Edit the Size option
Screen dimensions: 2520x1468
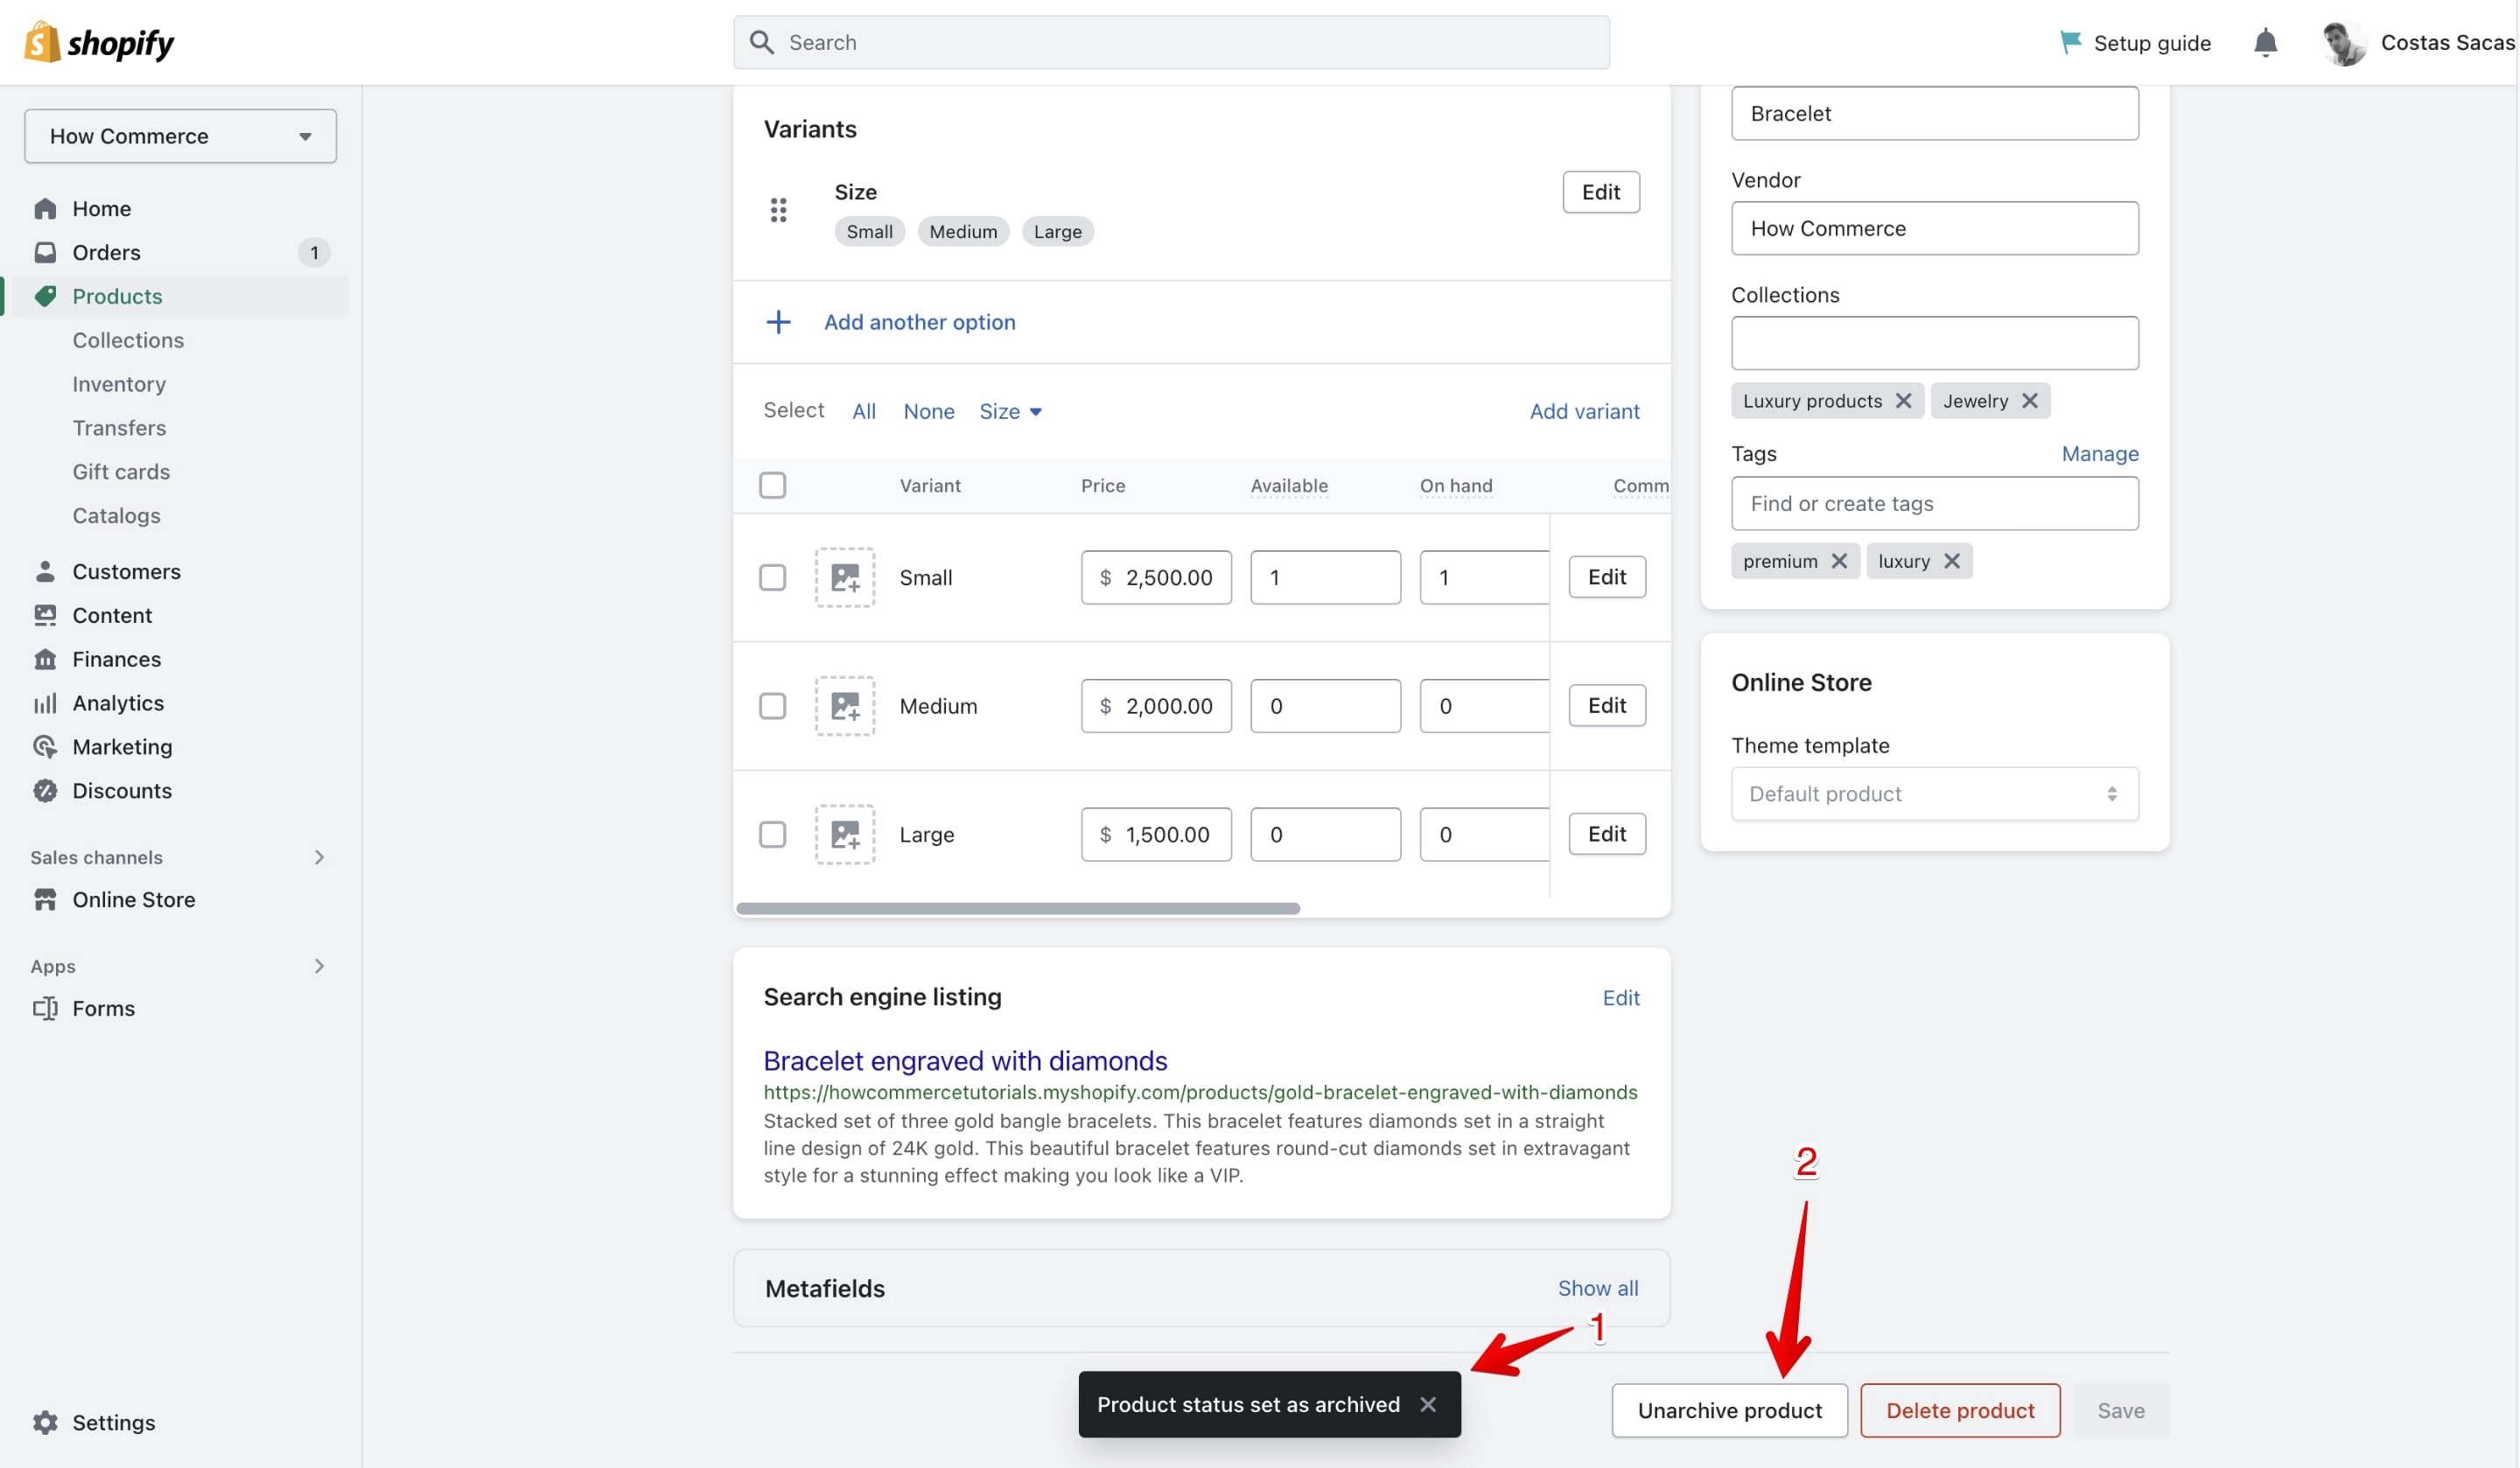click(1600, 192)
